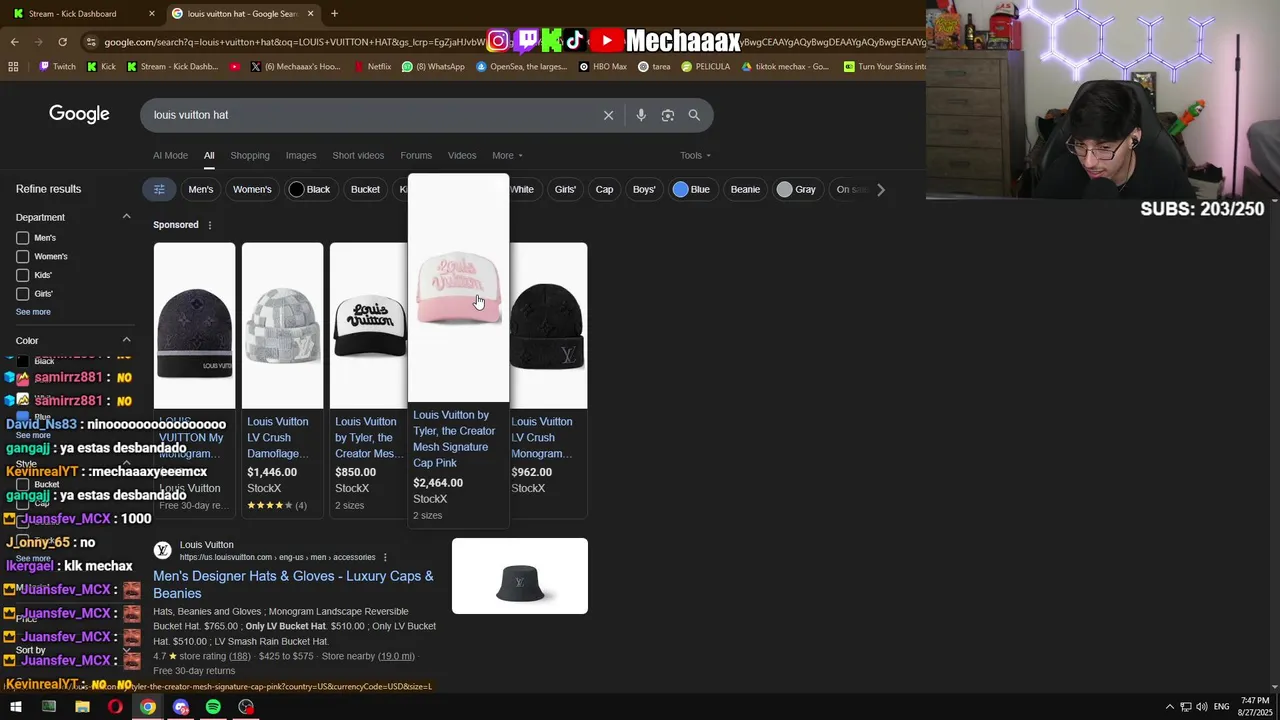1280x720 pixels.
Task: Switch to the Shopping tab
Action: [x=250, y=155]
